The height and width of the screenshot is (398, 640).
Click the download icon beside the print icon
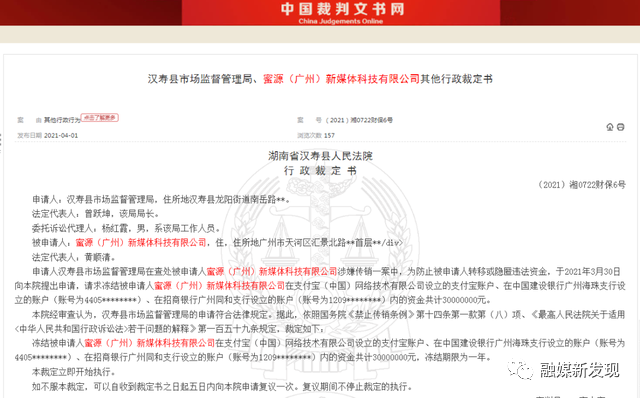coord(610,127)
